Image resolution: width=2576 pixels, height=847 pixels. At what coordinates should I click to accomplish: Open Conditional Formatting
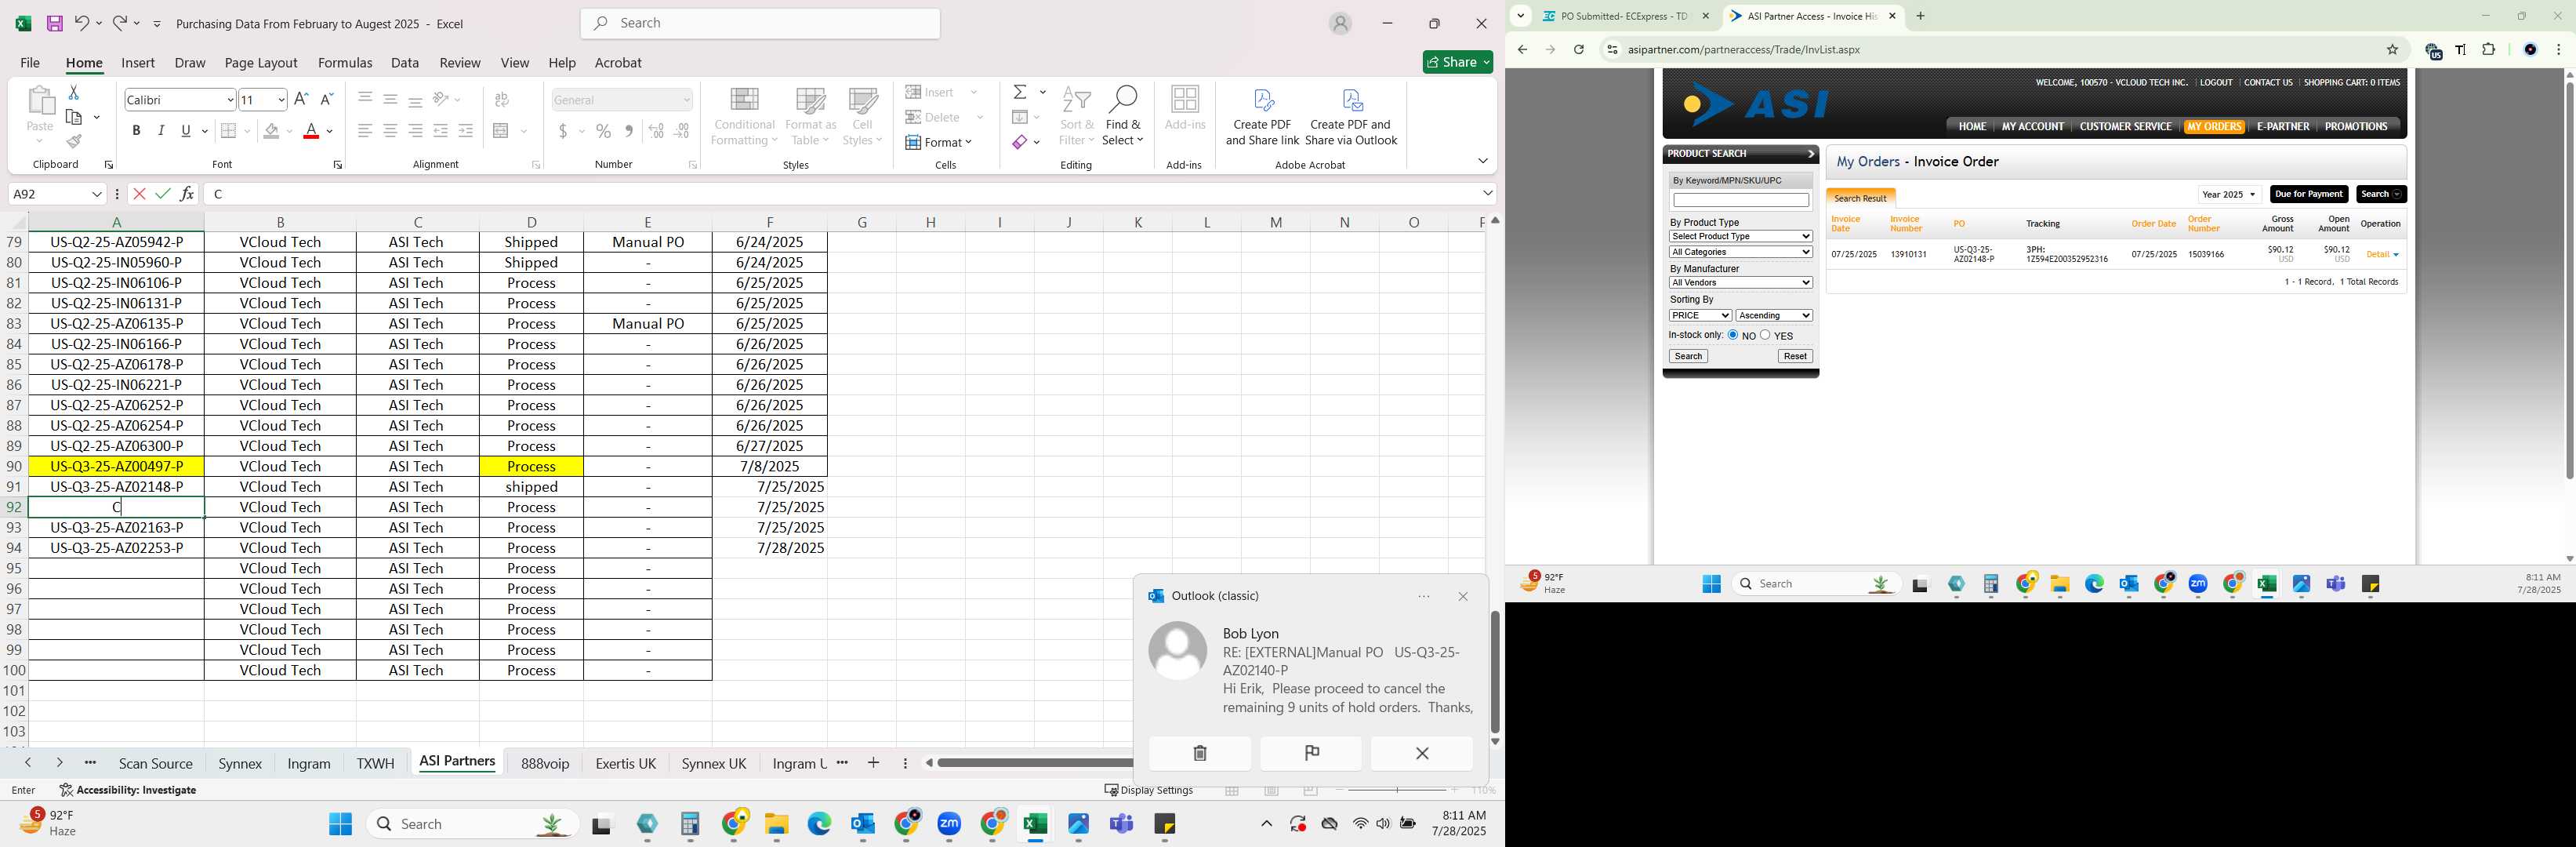tap(744, 117)
